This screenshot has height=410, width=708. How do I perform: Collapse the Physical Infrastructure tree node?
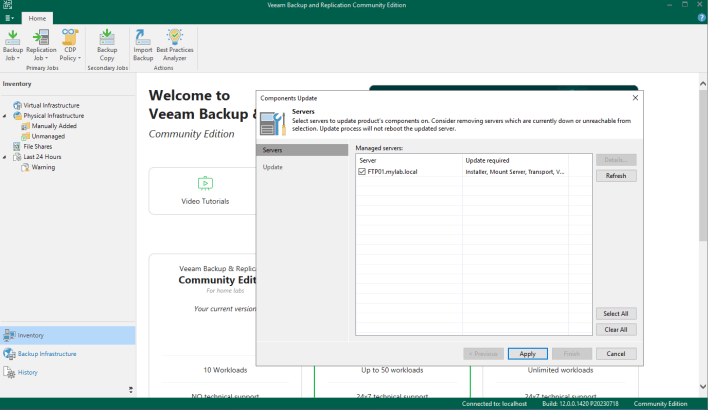point(5,116)
